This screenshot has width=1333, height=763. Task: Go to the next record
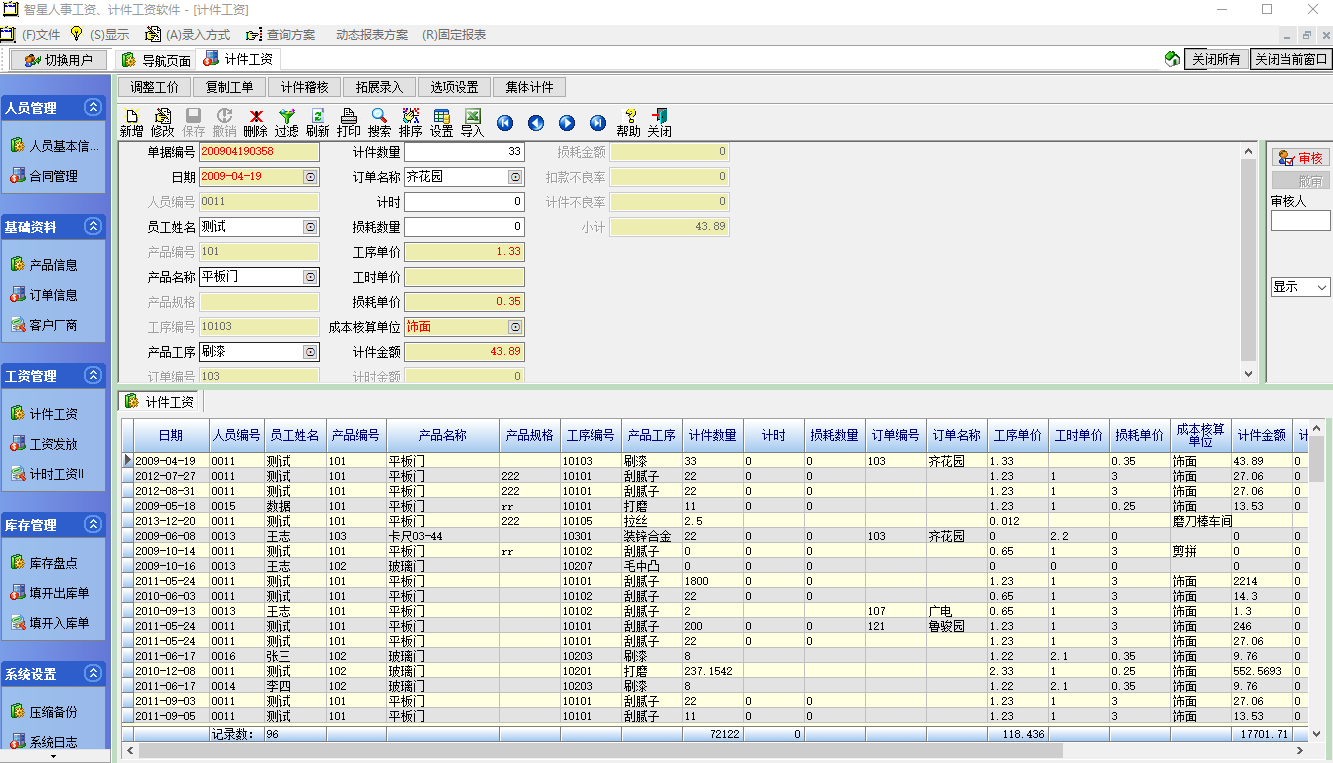pos(567,123)
